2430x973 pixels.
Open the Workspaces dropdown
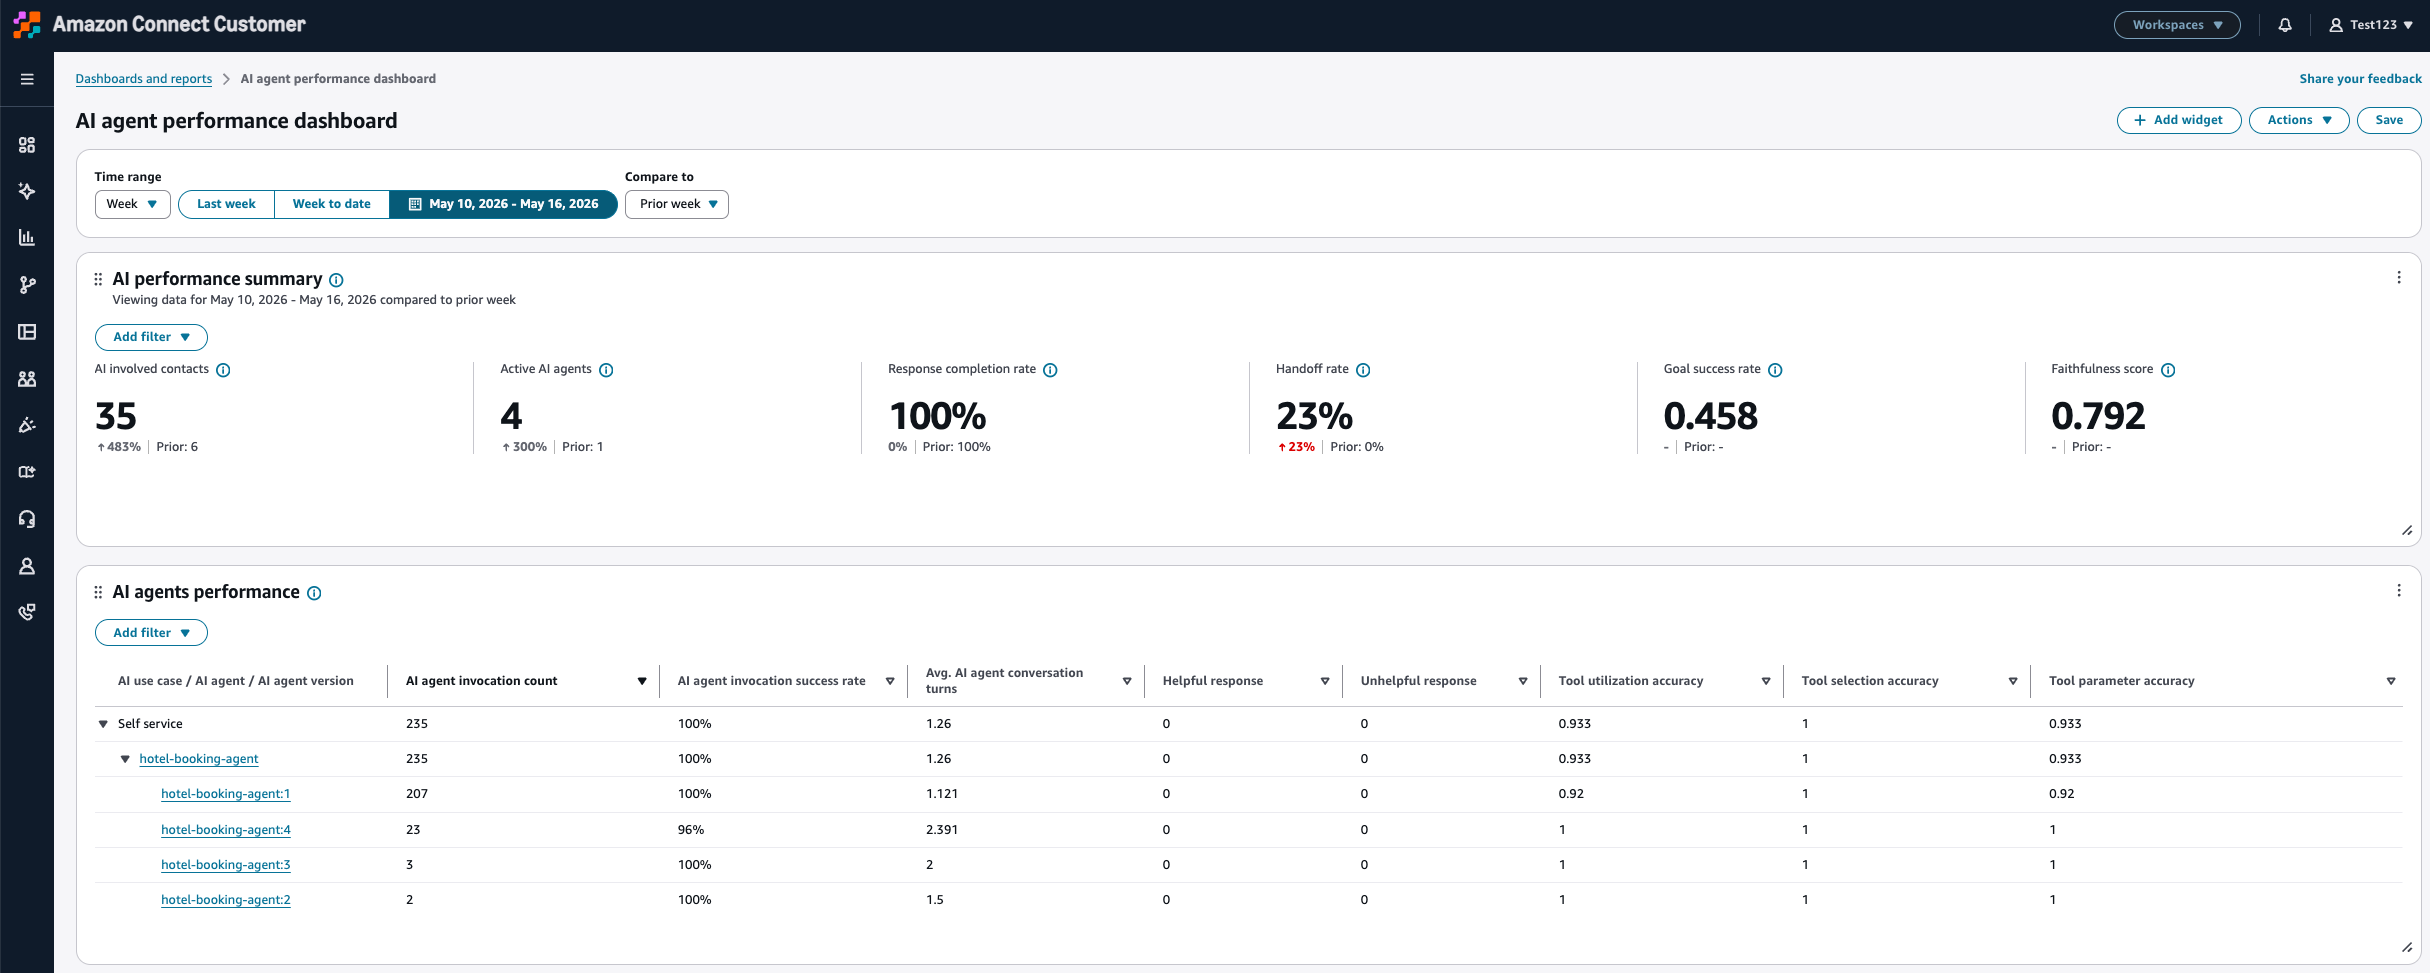(2177, 25)
